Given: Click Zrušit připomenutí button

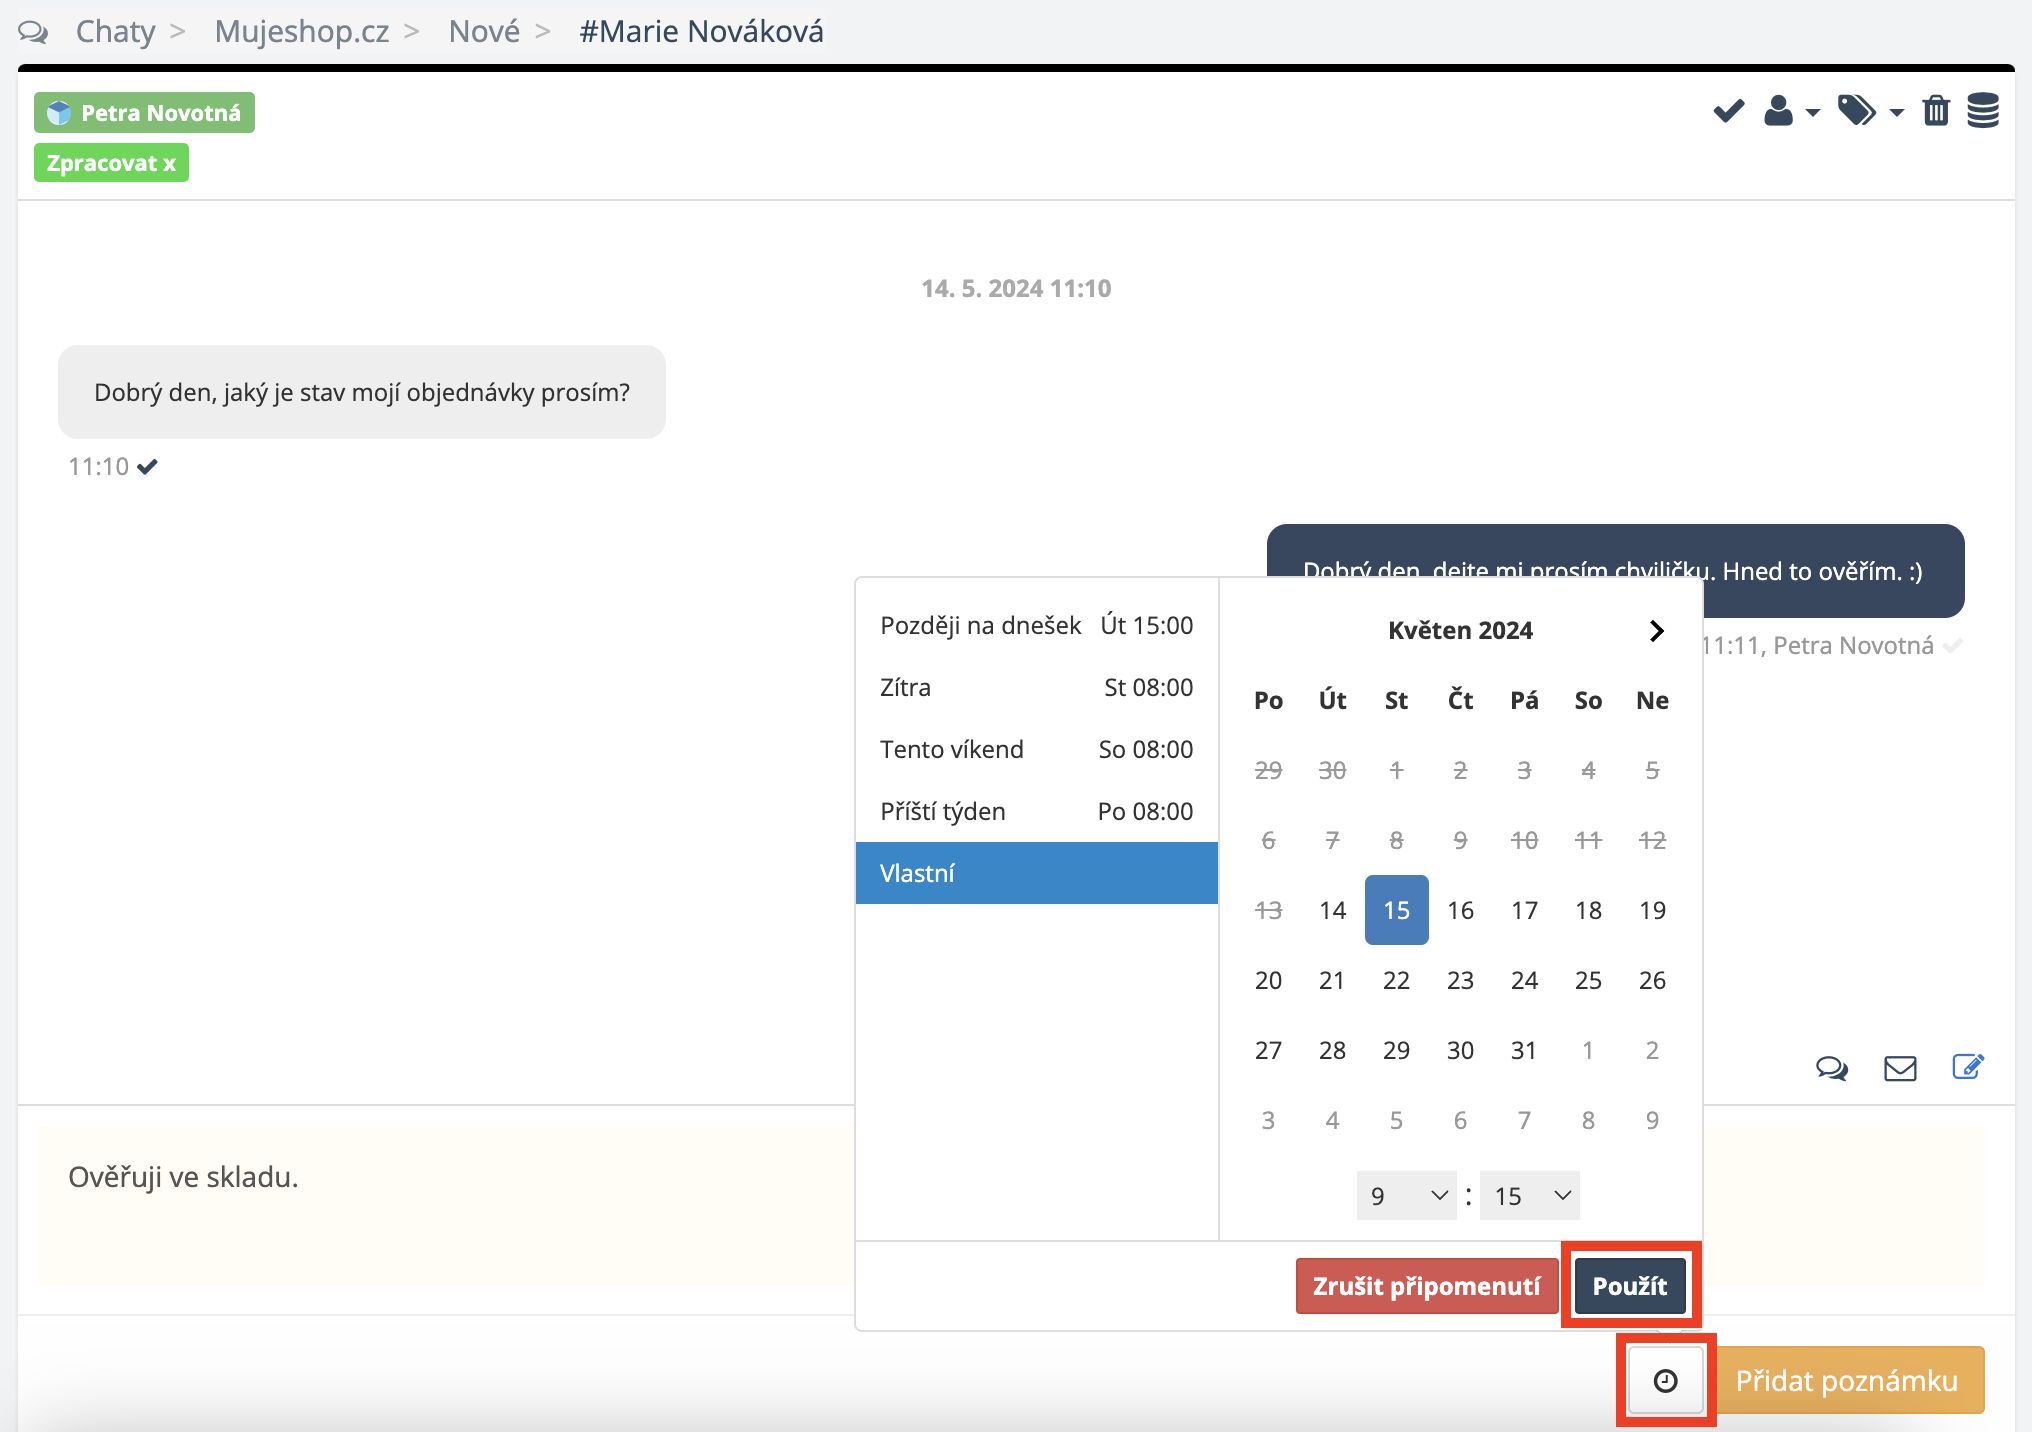Looking at the screenshot, I should pos(1426,1286).
